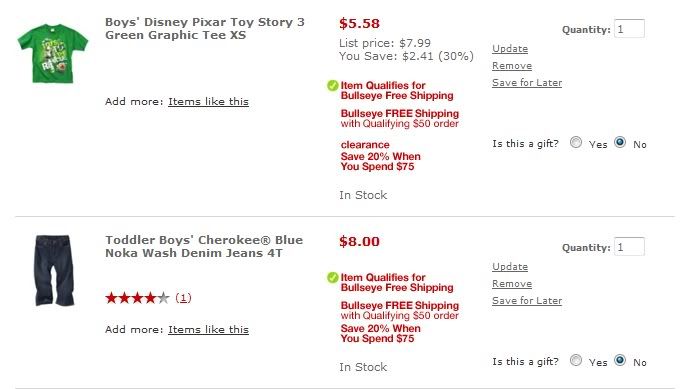Select No gift option for Toy Story tee

click(620, 142)
